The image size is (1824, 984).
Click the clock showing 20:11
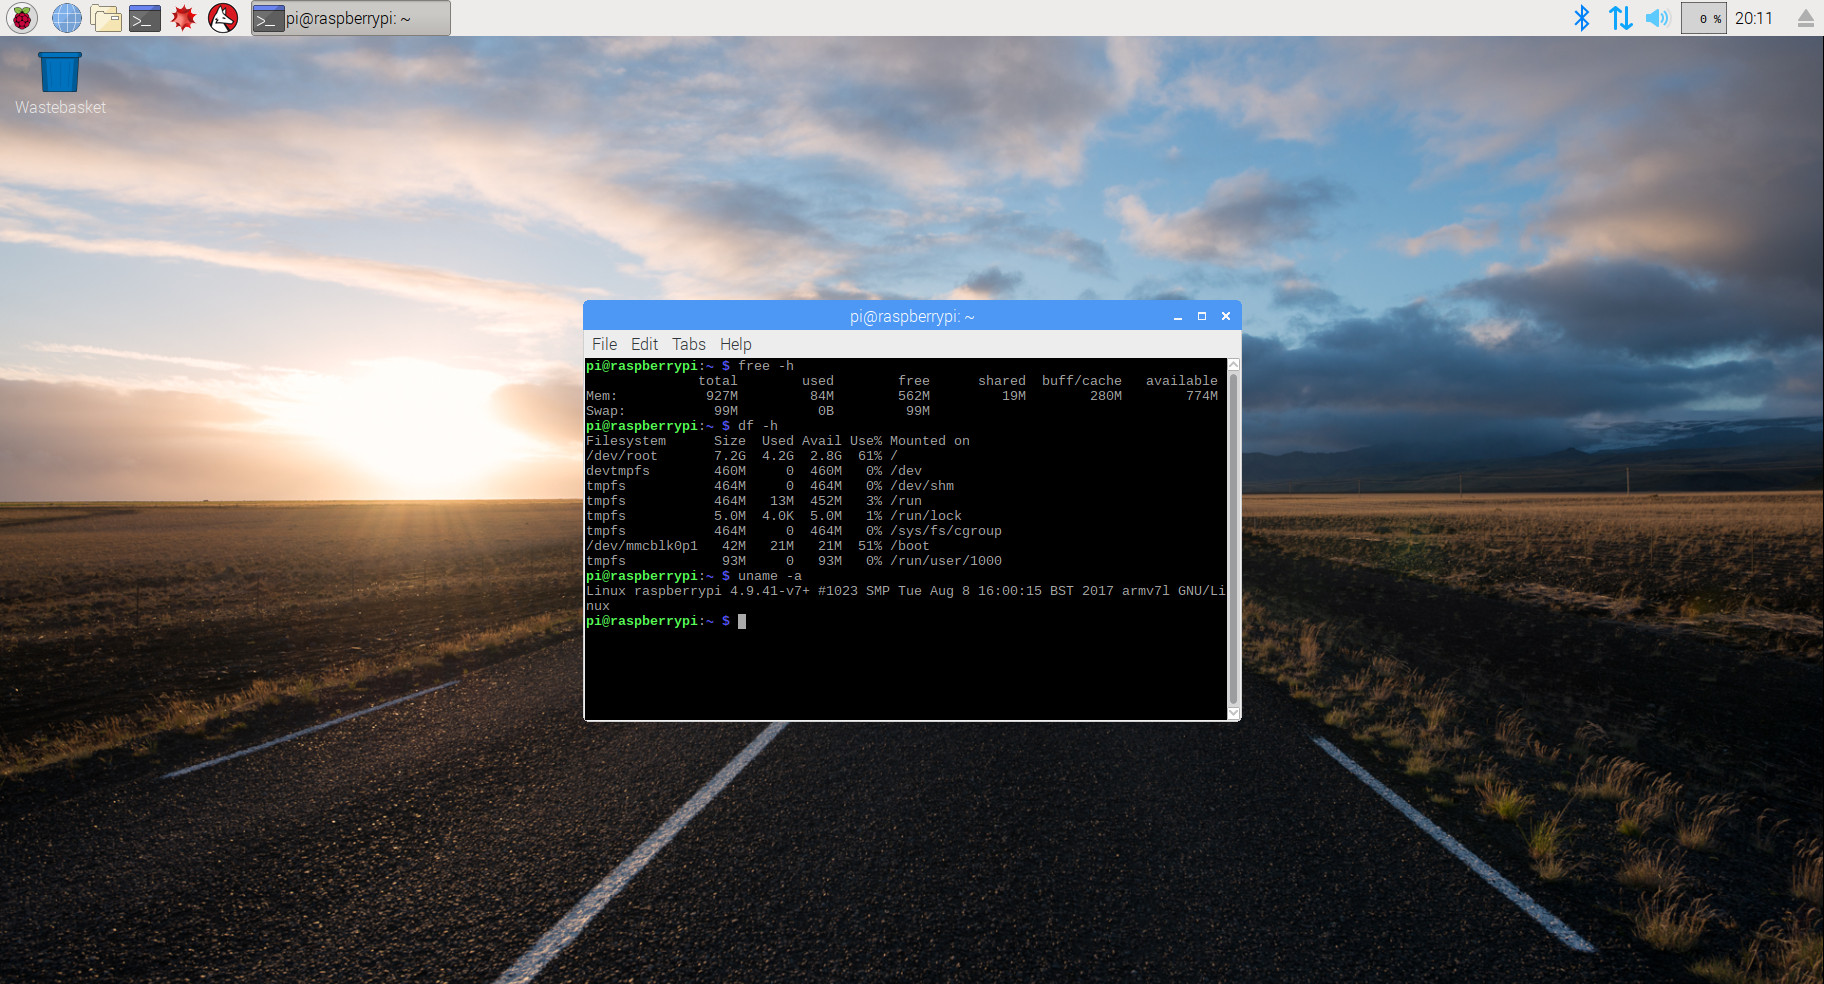coord(1753,18)
